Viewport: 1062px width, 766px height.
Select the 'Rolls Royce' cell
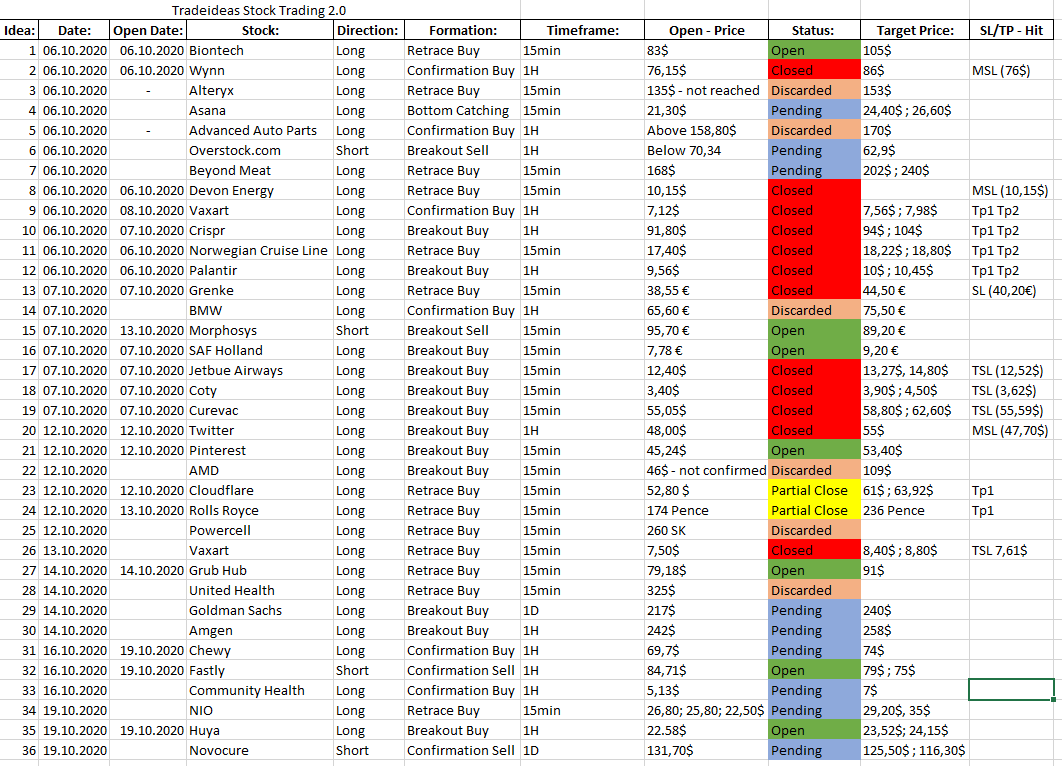coord(260,510)
